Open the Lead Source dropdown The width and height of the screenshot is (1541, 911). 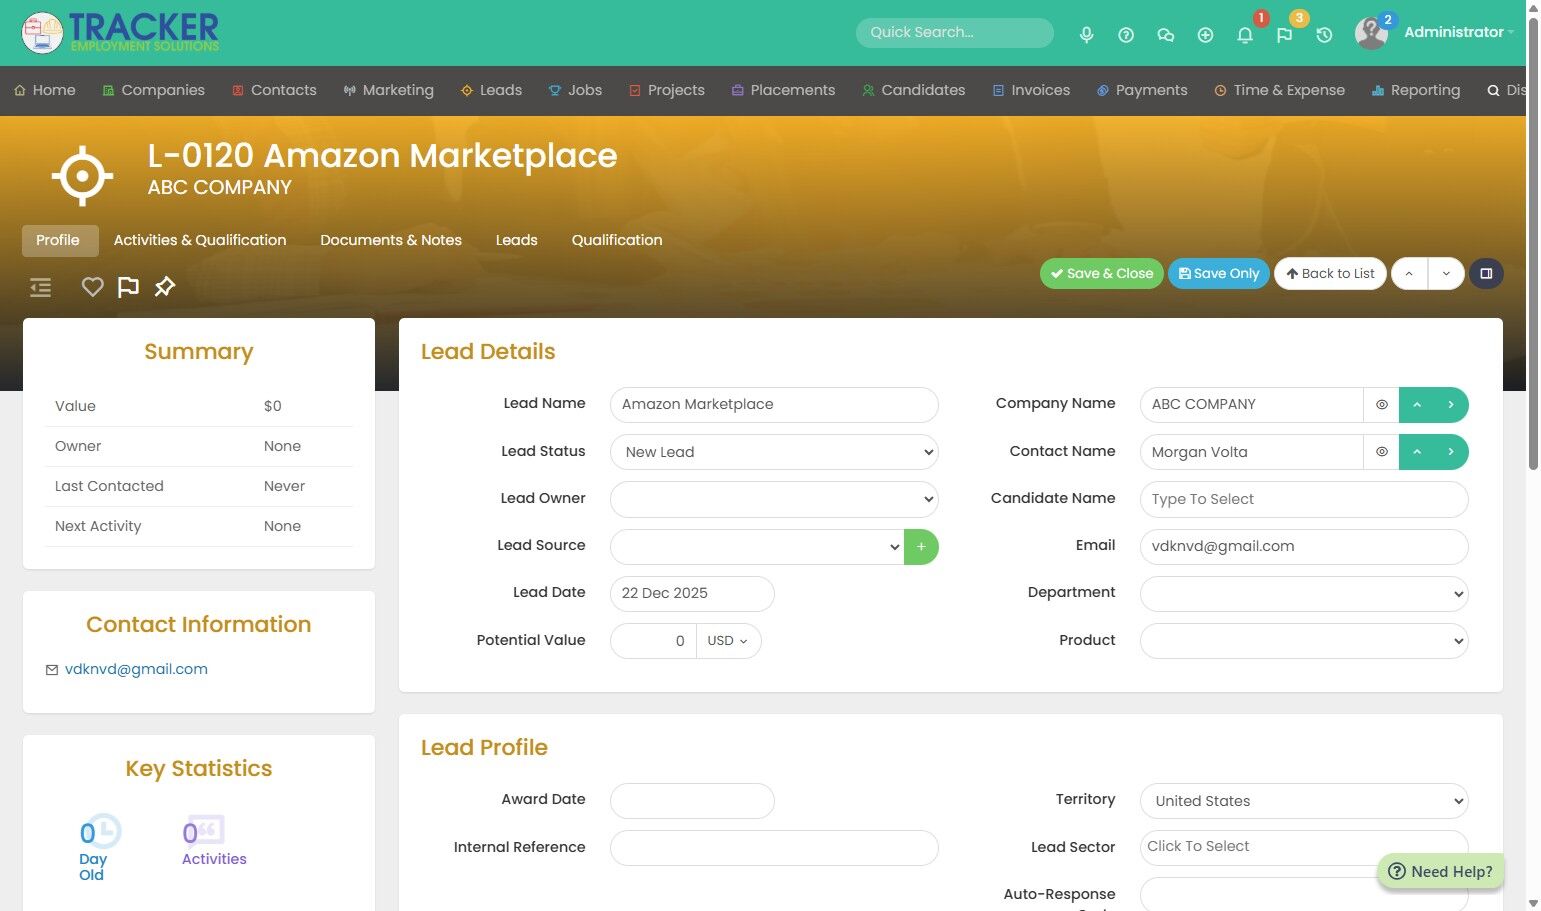(x=757, y=547)
